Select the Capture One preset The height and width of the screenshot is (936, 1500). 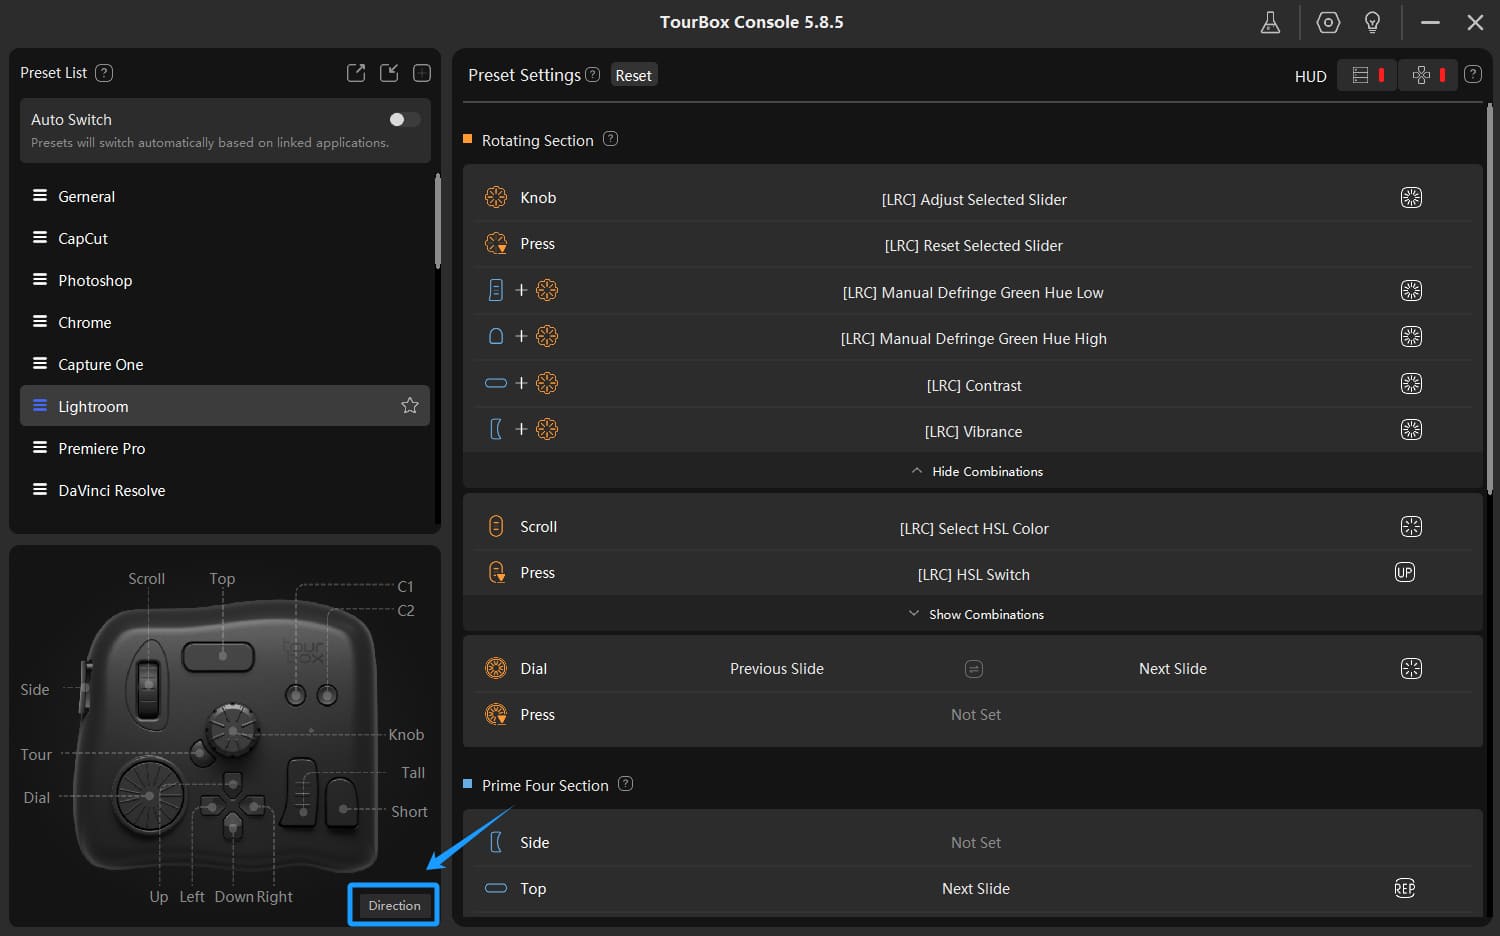coord(225,364)
